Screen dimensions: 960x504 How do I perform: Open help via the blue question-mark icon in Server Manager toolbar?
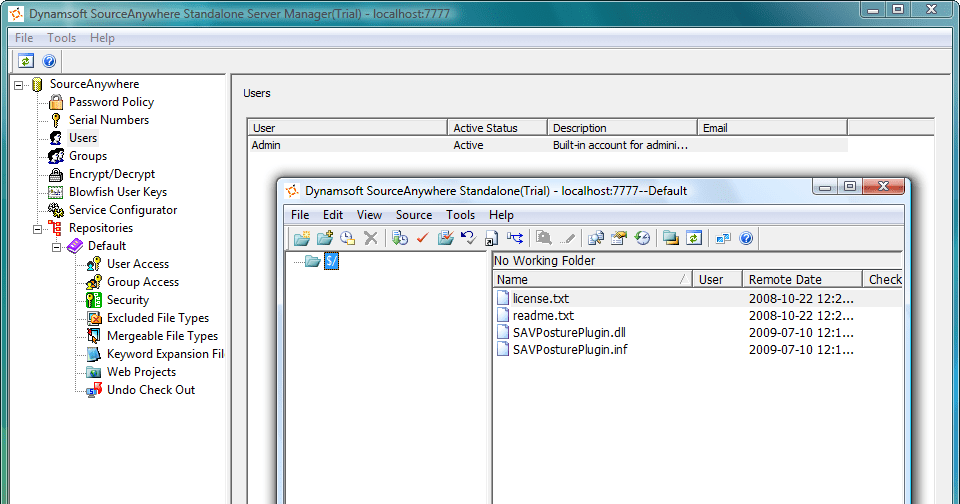(x=49, y=61)
